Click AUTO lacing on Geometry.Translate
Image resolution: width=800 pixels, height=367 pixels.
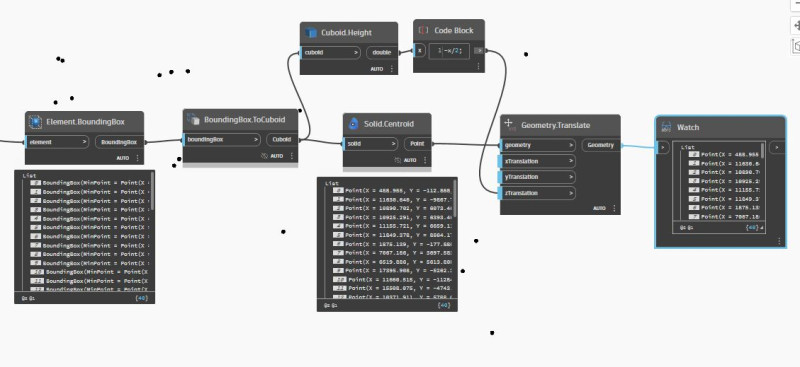pos(599,208)
